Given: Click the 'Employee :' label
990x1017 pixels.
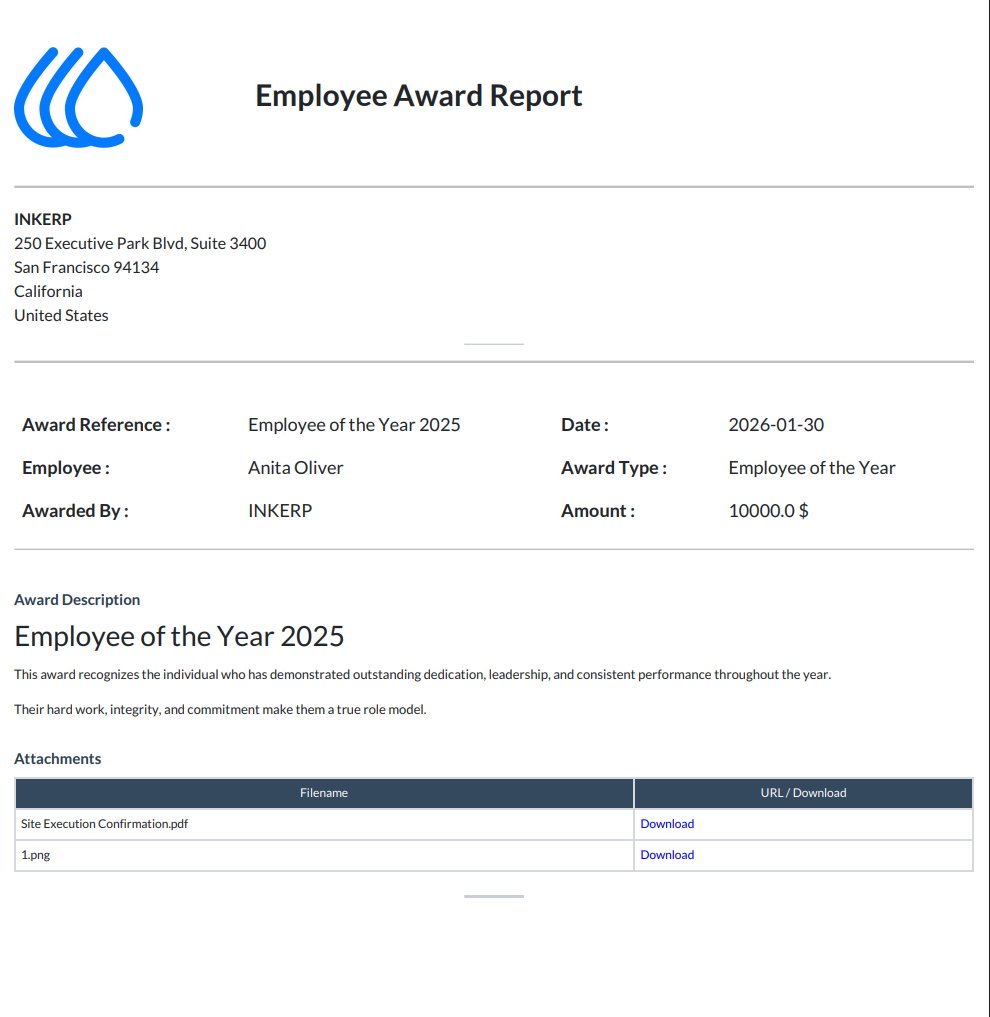Looking at the screenshot, I should (x=66, y=468).
